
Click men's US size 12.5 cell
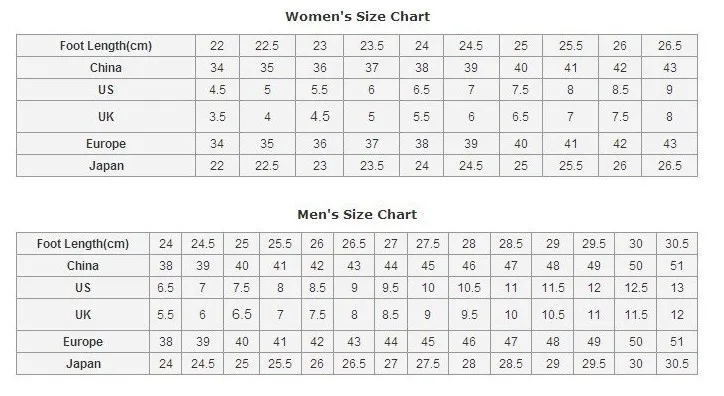(x=636, y=288)
